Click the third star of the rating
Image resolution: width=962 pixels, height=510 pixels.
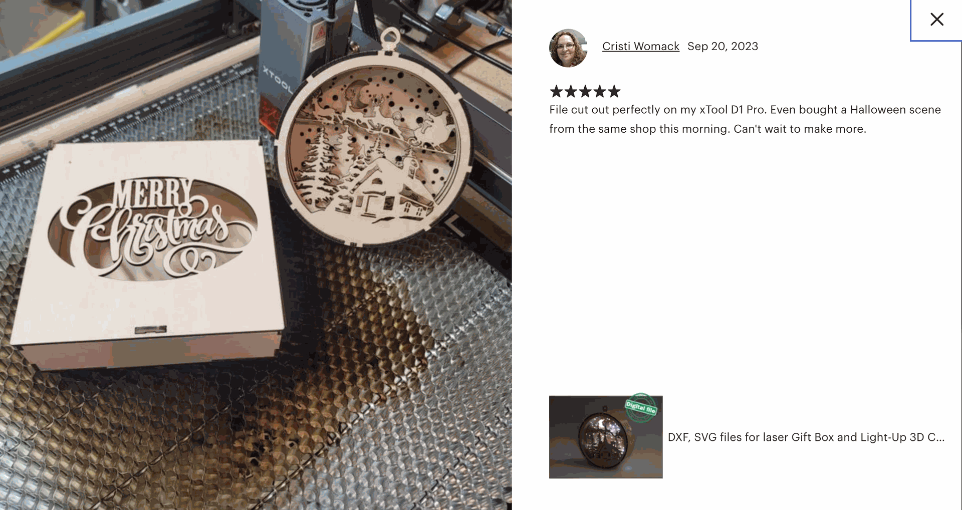tap(585, 91)
